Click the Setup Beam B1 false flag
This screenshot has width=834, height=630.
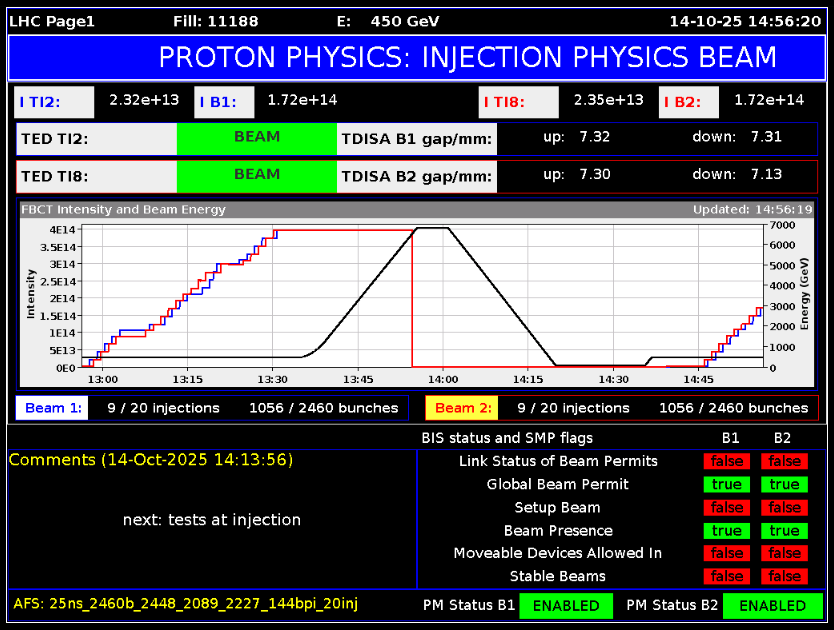tap(727, 507)
